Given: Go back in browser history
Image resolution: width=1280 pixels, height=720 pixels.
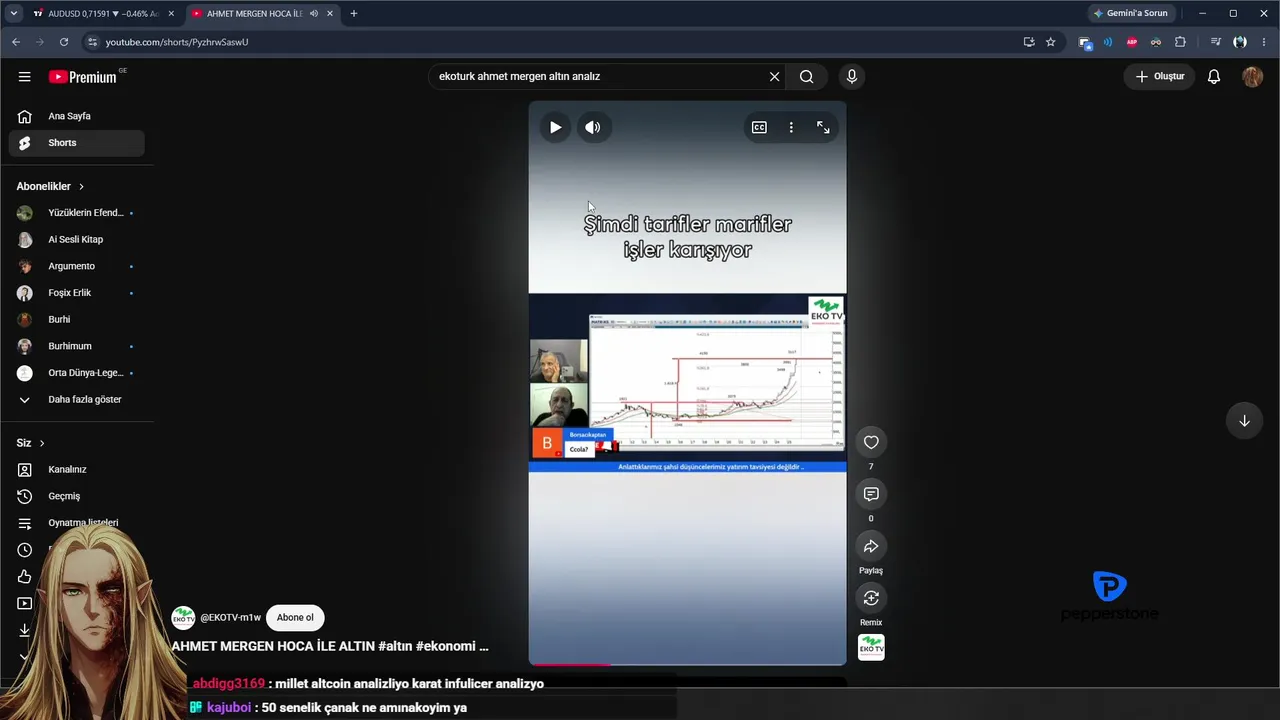Looking at the screenshot, I should (x=16, y=42).
